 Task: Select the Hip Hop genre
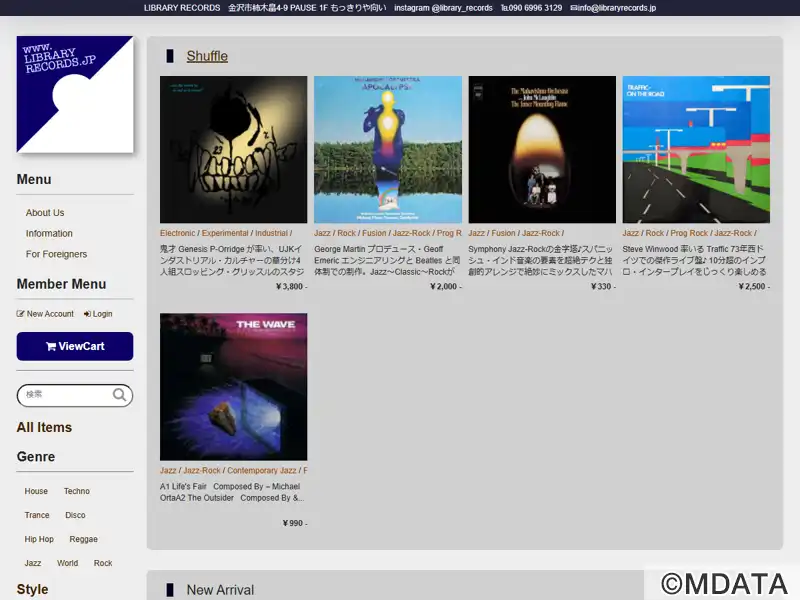(39, 539)
